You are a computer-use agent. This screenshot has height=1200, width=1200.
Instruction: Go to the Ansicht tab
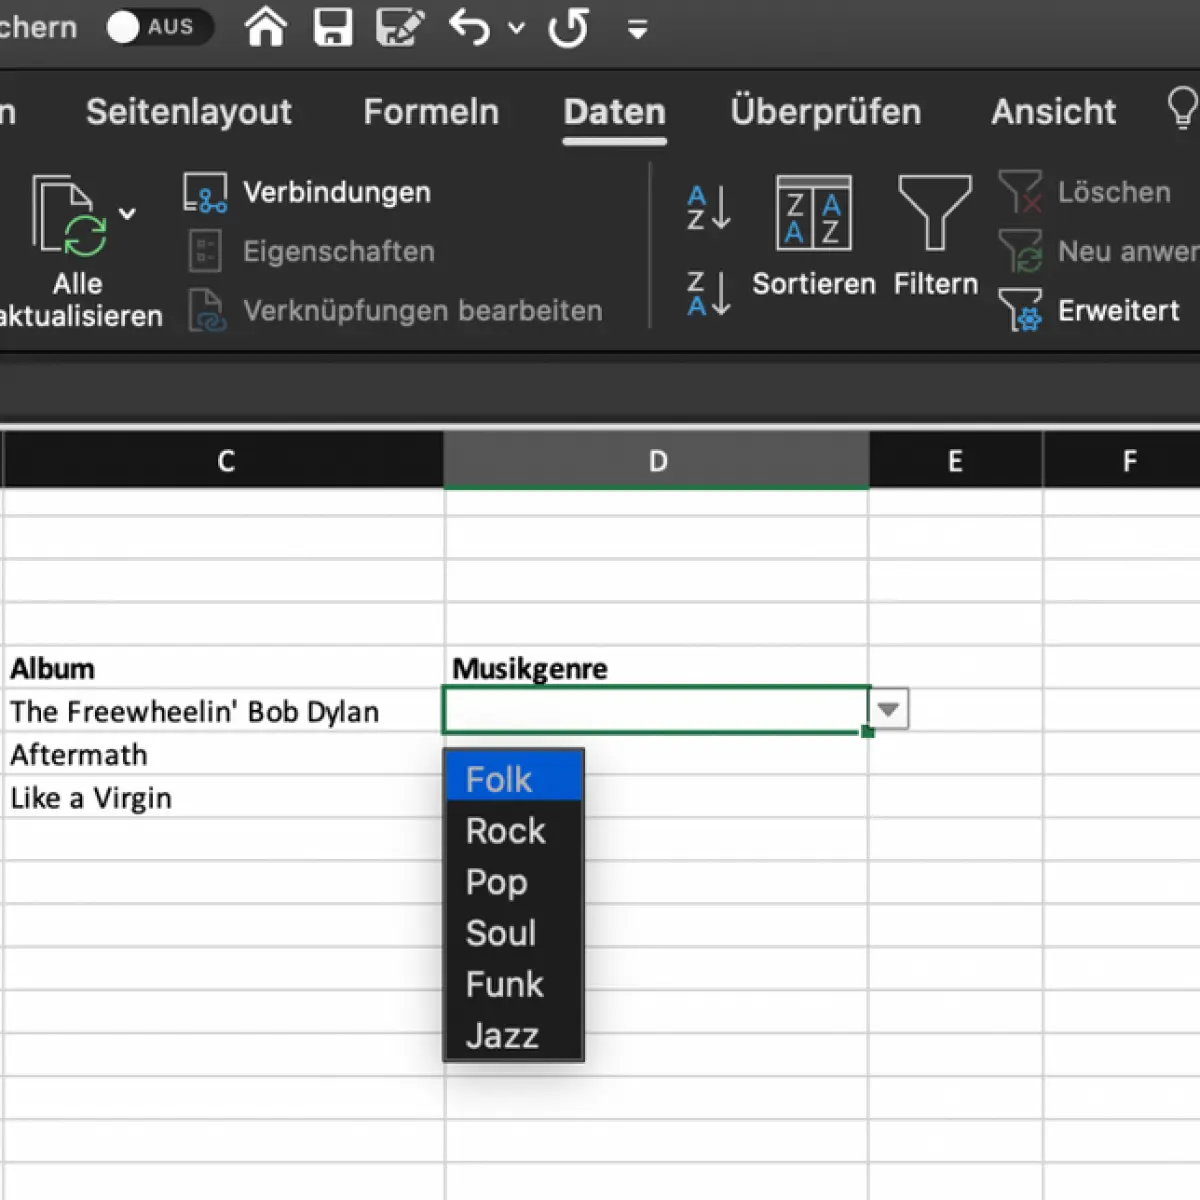[x=1053, y=111]
